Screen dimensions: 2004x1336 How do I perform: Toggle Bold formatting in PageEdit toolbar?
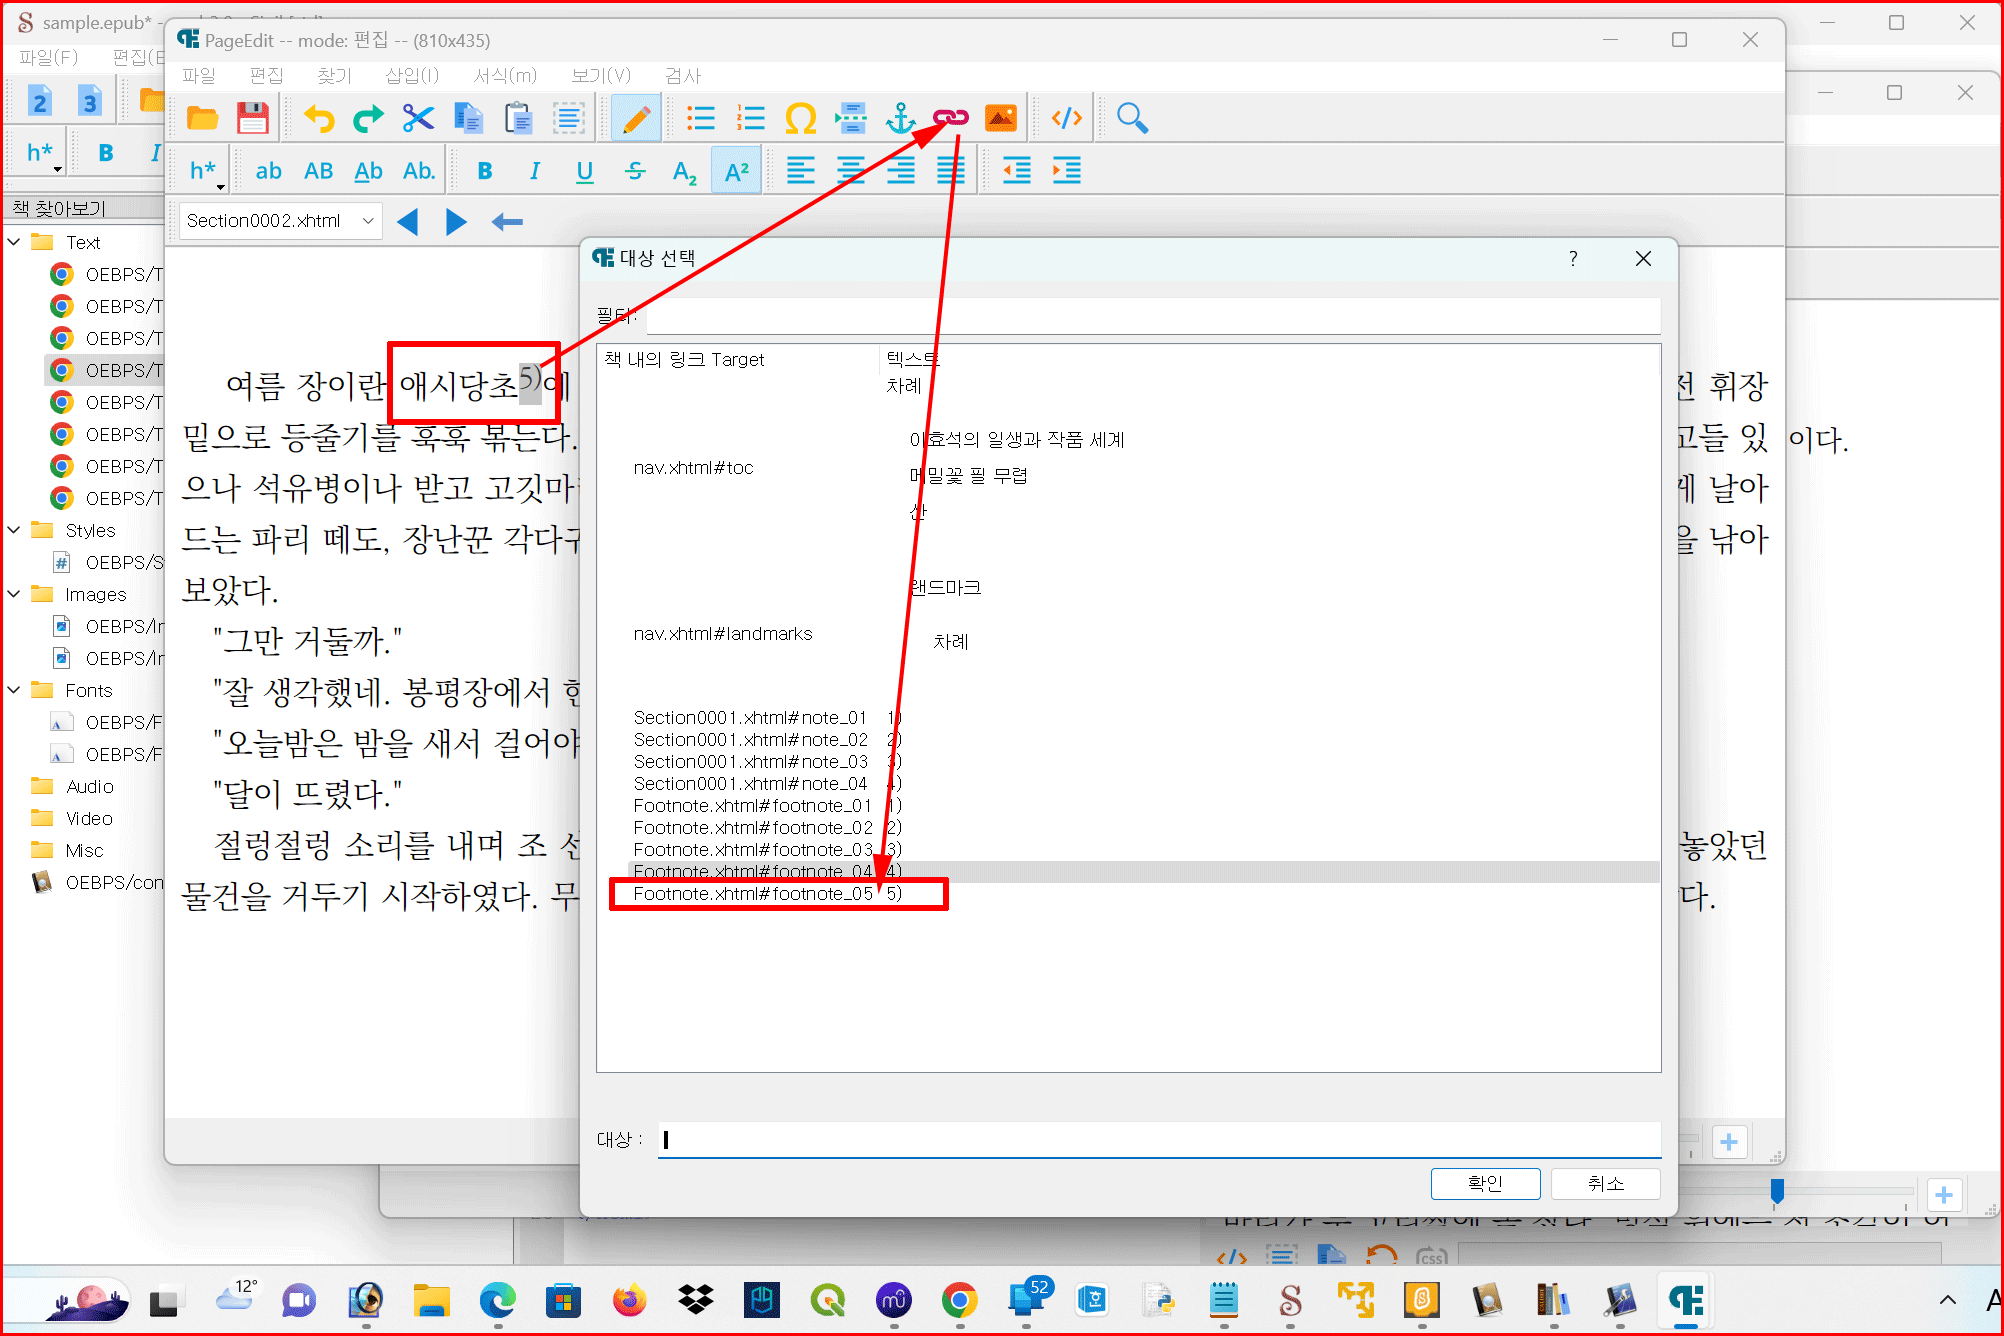(485, 171)
